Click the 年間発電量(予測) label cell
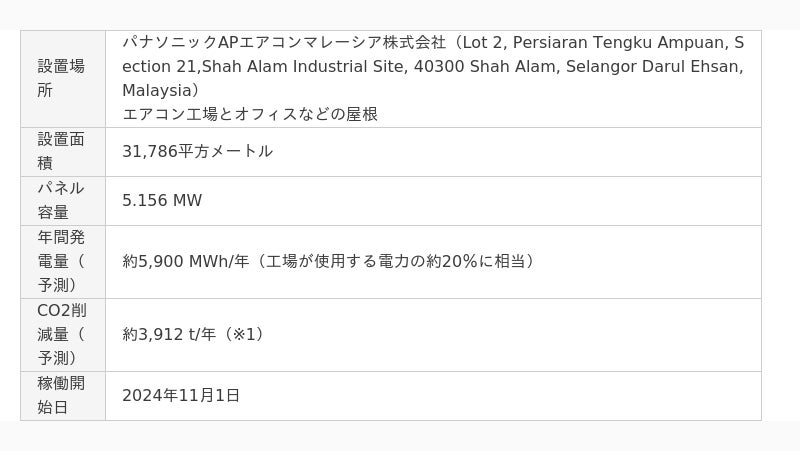The width and height of the screenshot is (800, 451). tap(62, 261)
